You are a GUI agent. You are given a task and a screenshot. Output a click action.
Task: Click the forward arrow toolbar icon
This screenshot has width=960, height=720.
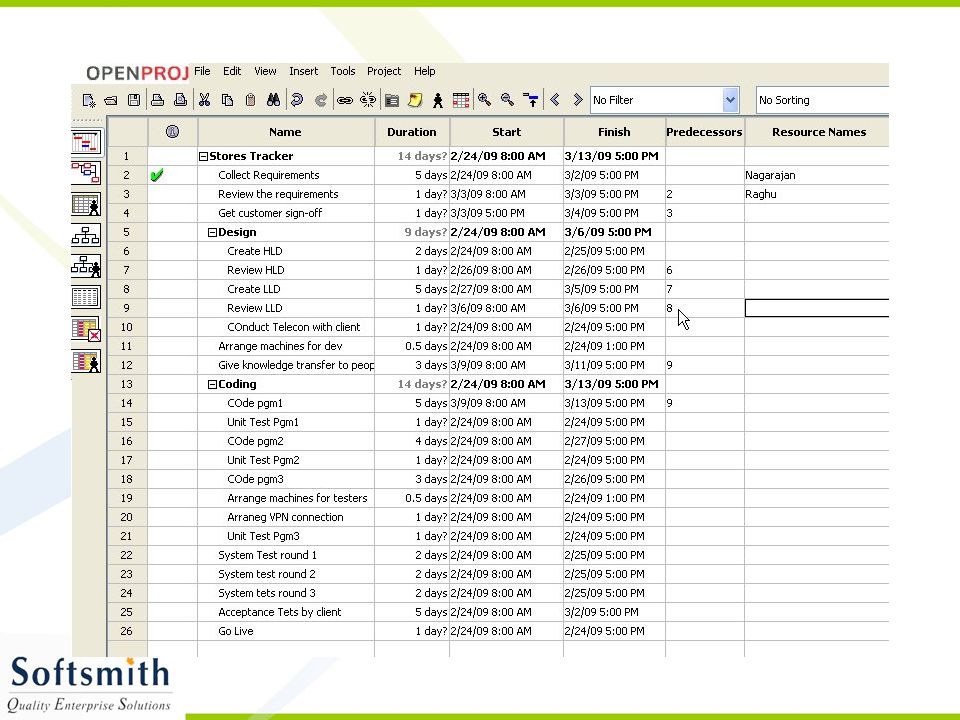pyautogui.click(x=577, y=100)
